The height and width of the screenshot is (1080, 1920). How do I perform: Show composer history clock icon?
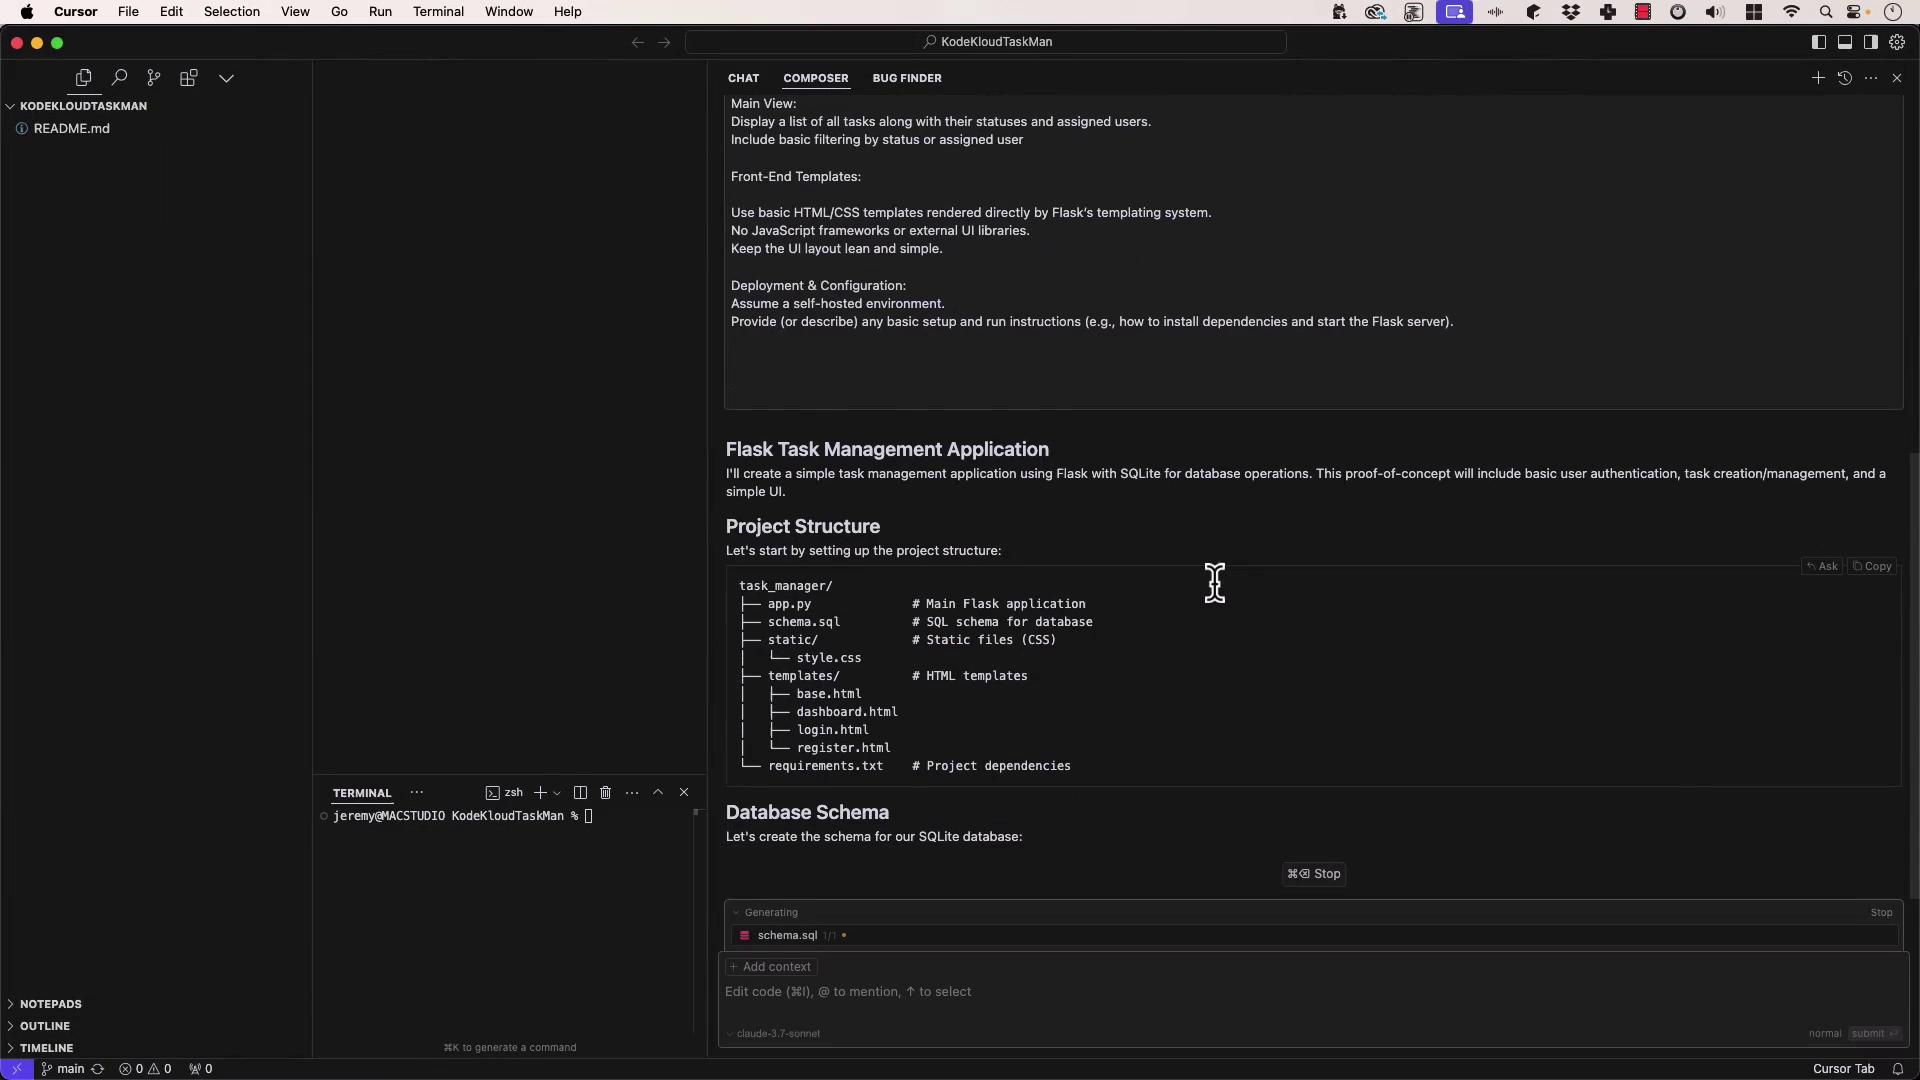[x=1845, y=78]
